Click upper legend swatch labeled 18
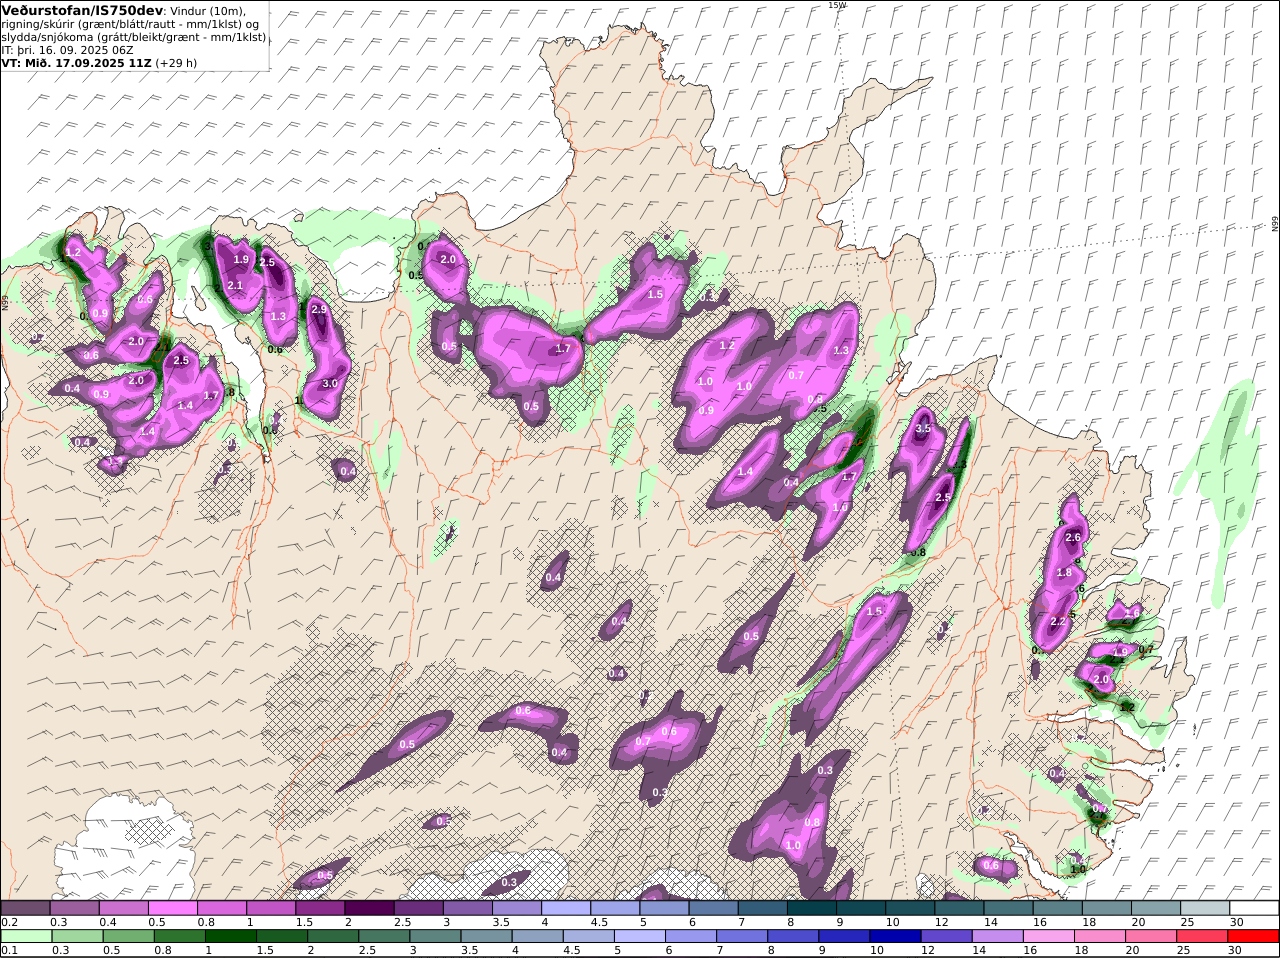 pyautogui.click(x=1106, y=908)
